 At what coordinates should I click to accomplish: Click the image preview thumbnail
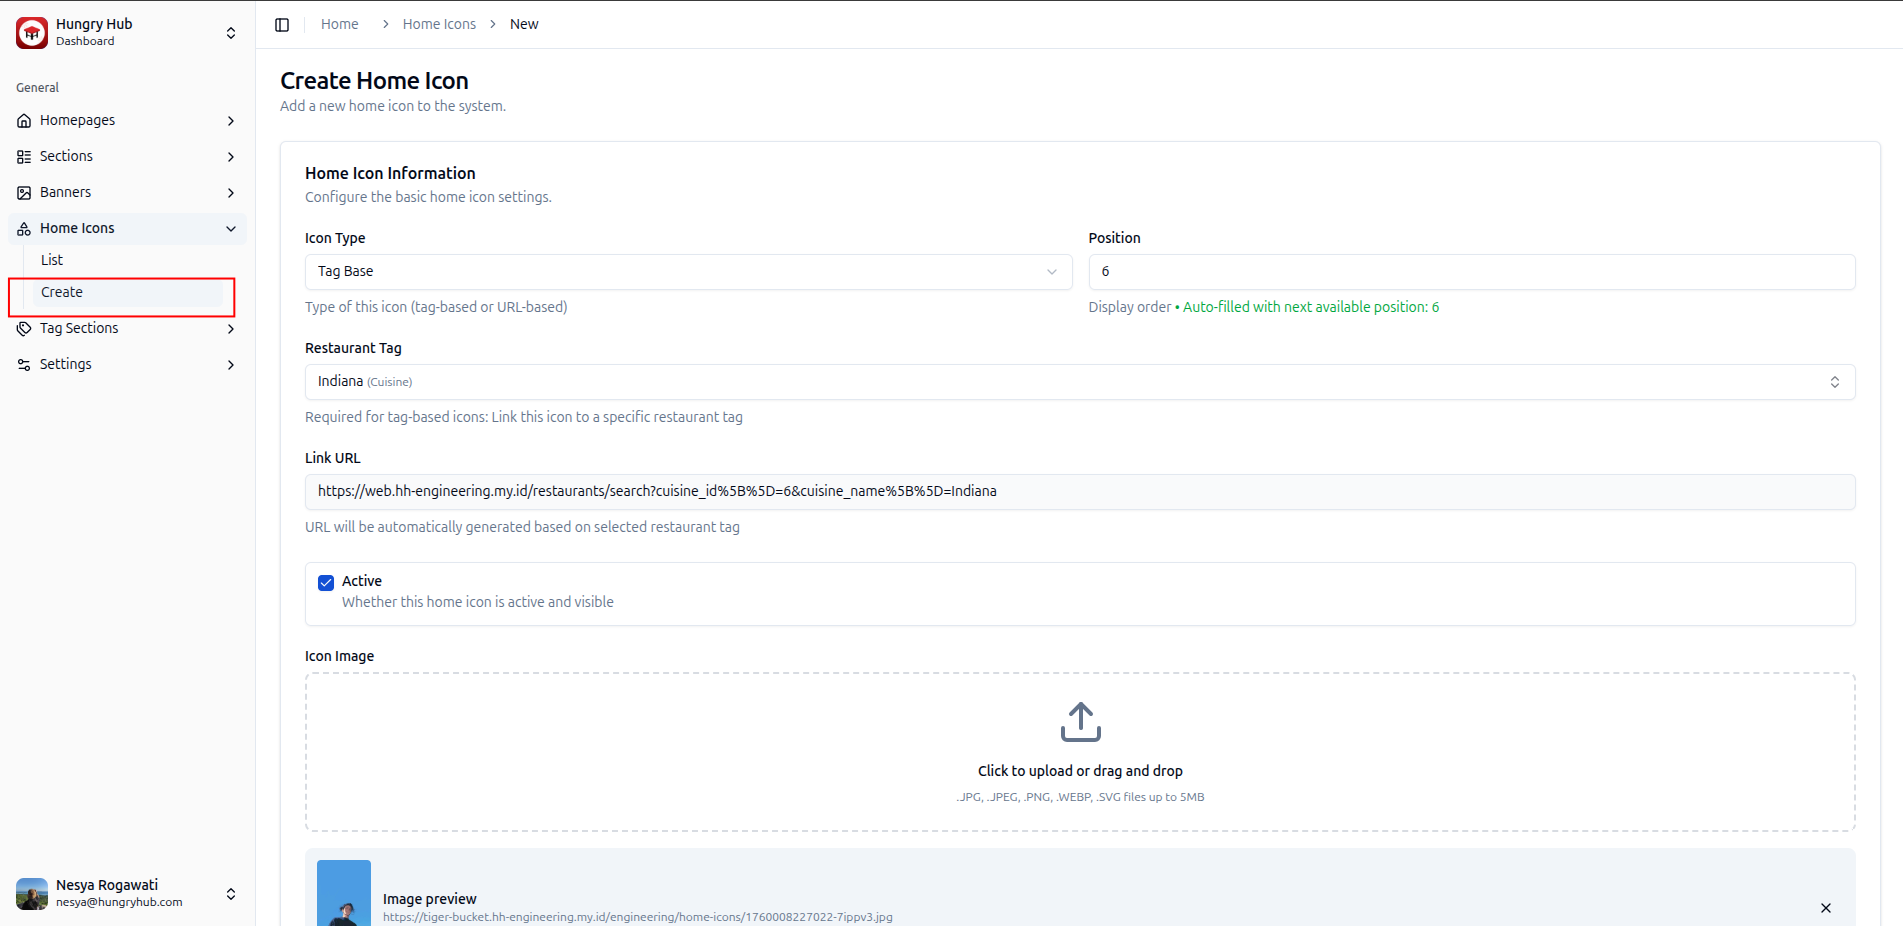[x=344, y=896]
